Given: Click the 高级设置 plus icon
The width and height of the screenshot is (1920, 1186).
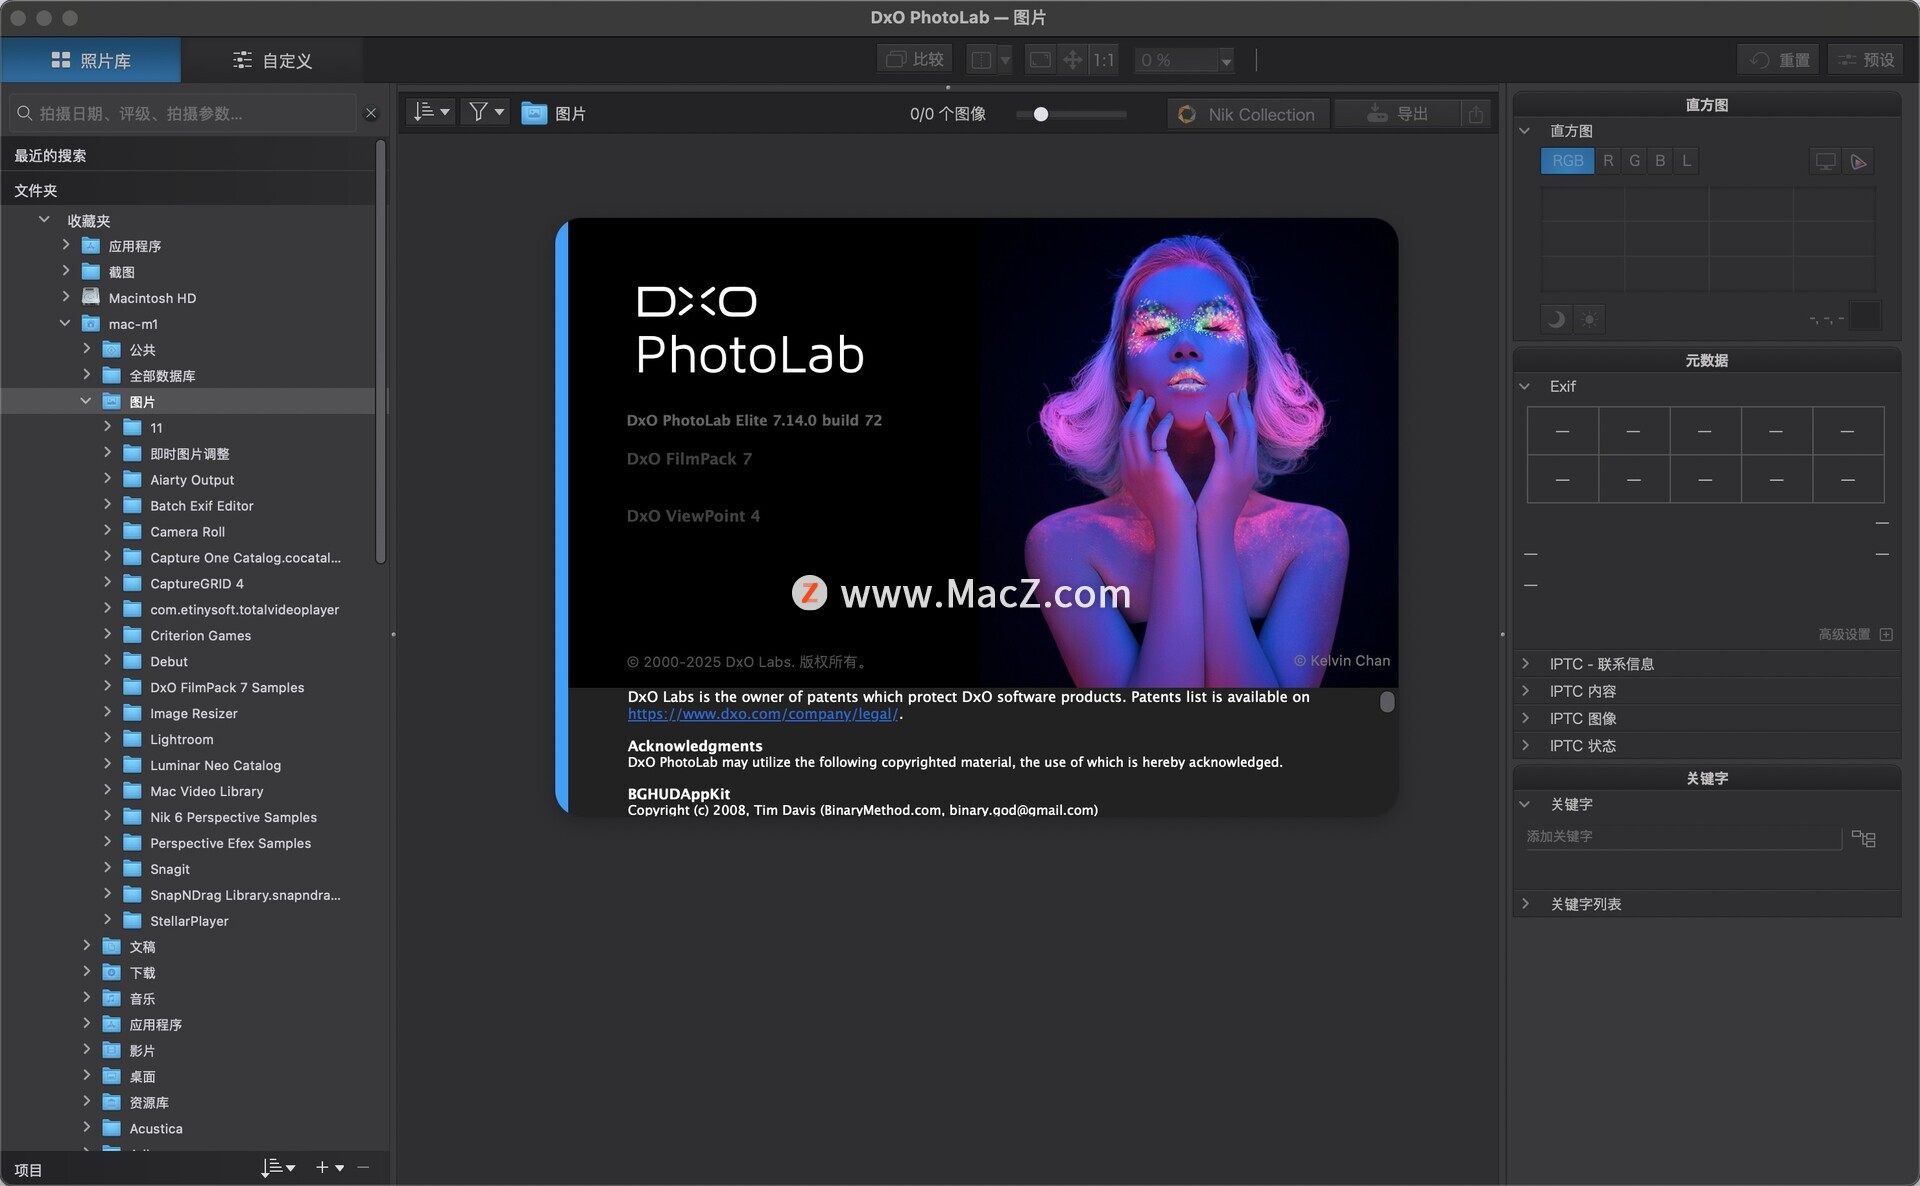Looking at the screenshot, I should coord(1886,635).
